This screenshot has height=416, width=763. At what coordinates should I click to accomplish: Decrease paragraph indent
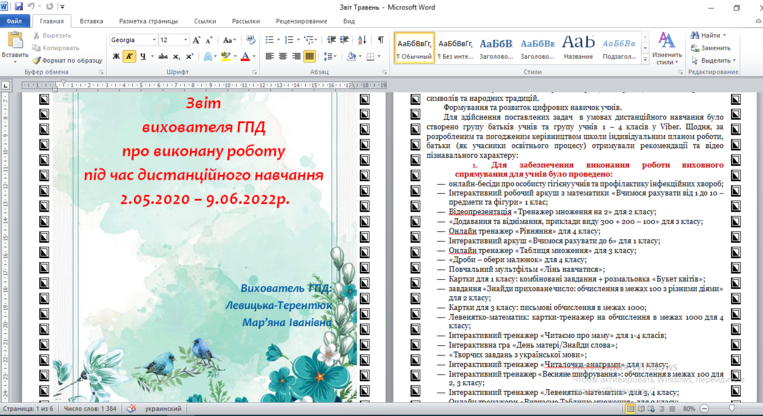coord(332,40)
